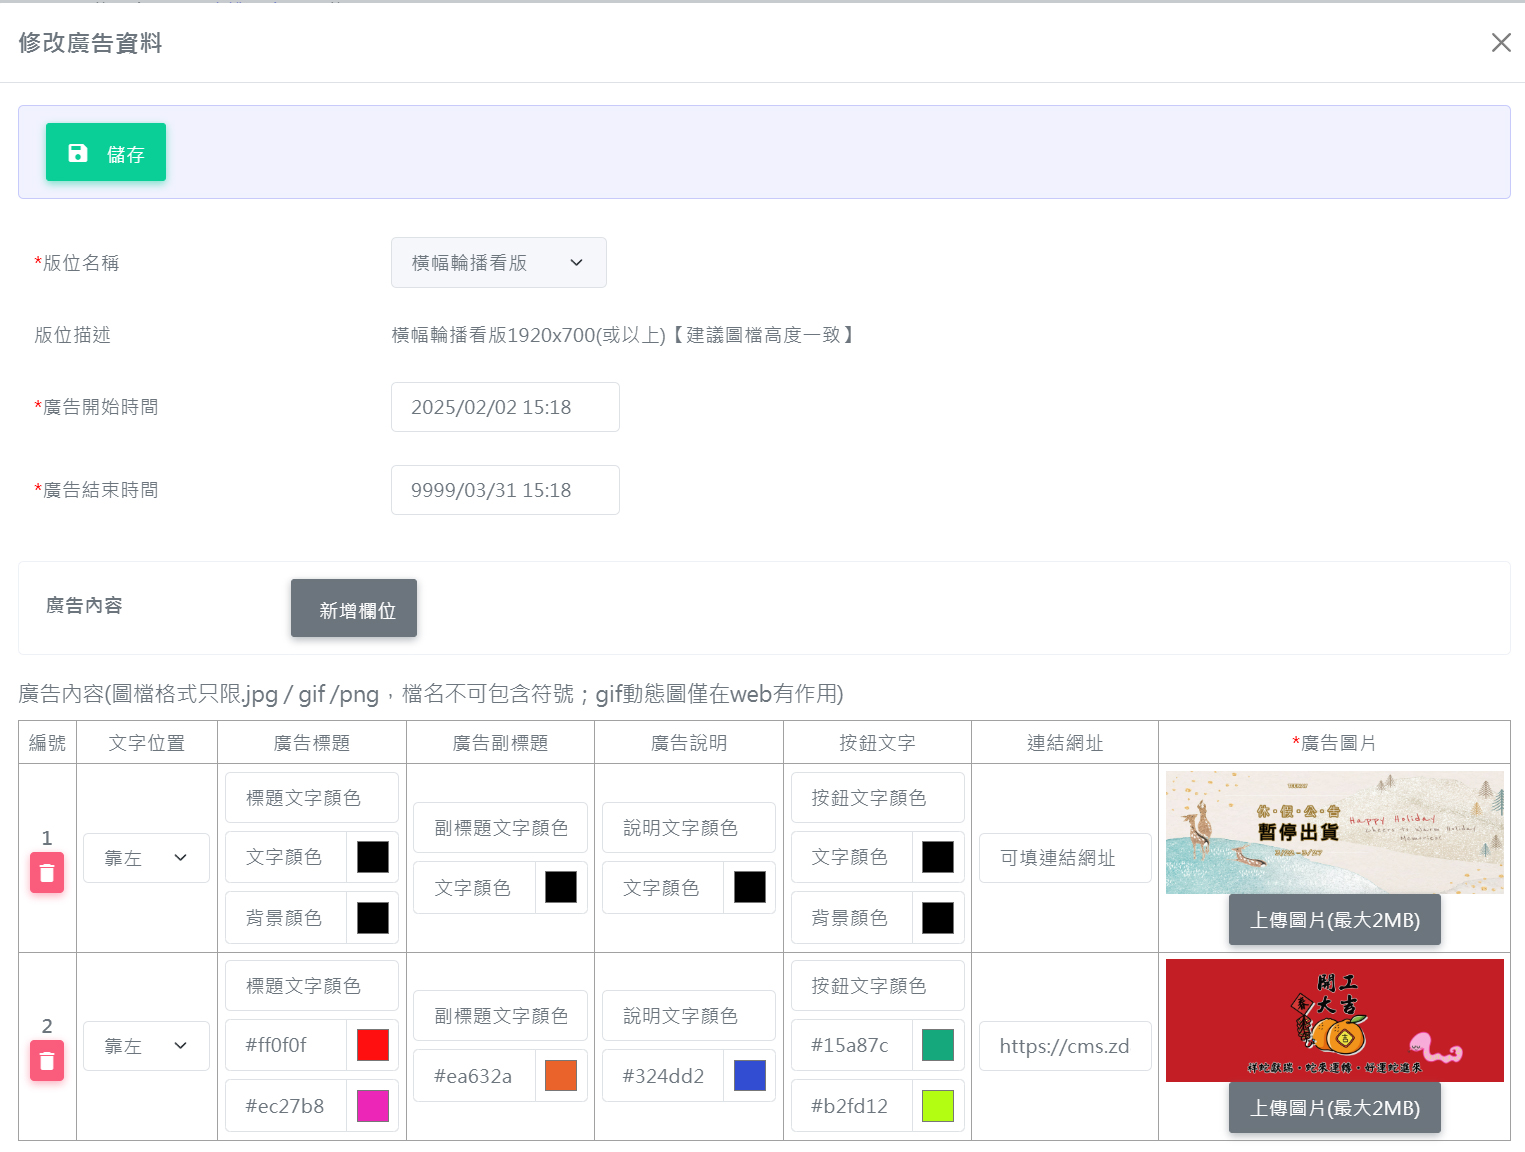Screen dimensions: 1525x1152
Task: Edit the ad end time field
Action: click(505, 490)
